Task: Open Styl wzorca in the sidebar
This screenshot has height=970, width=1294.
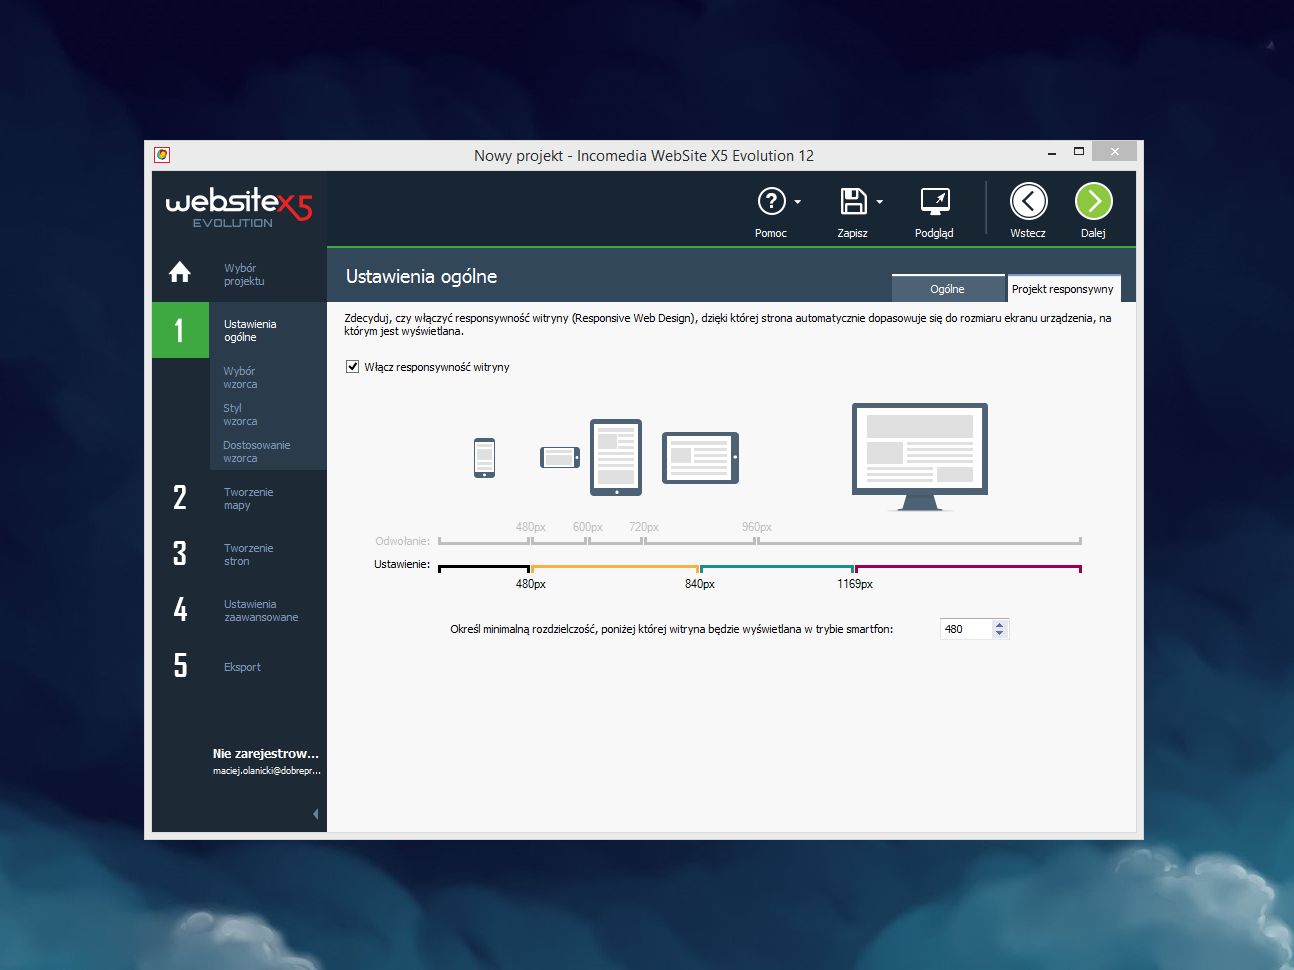Action: pos(240,415)
